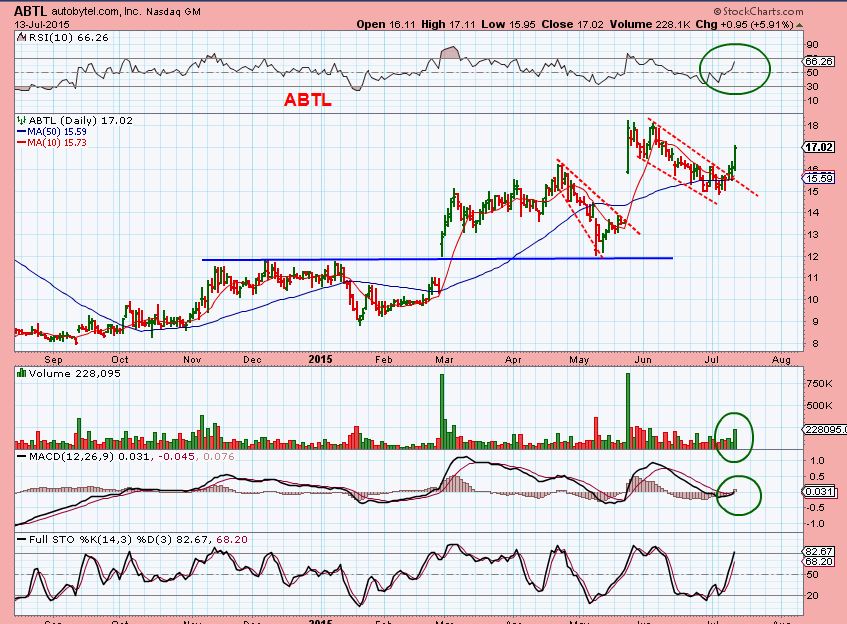Click the May label under the price panel

coord(579,359)
